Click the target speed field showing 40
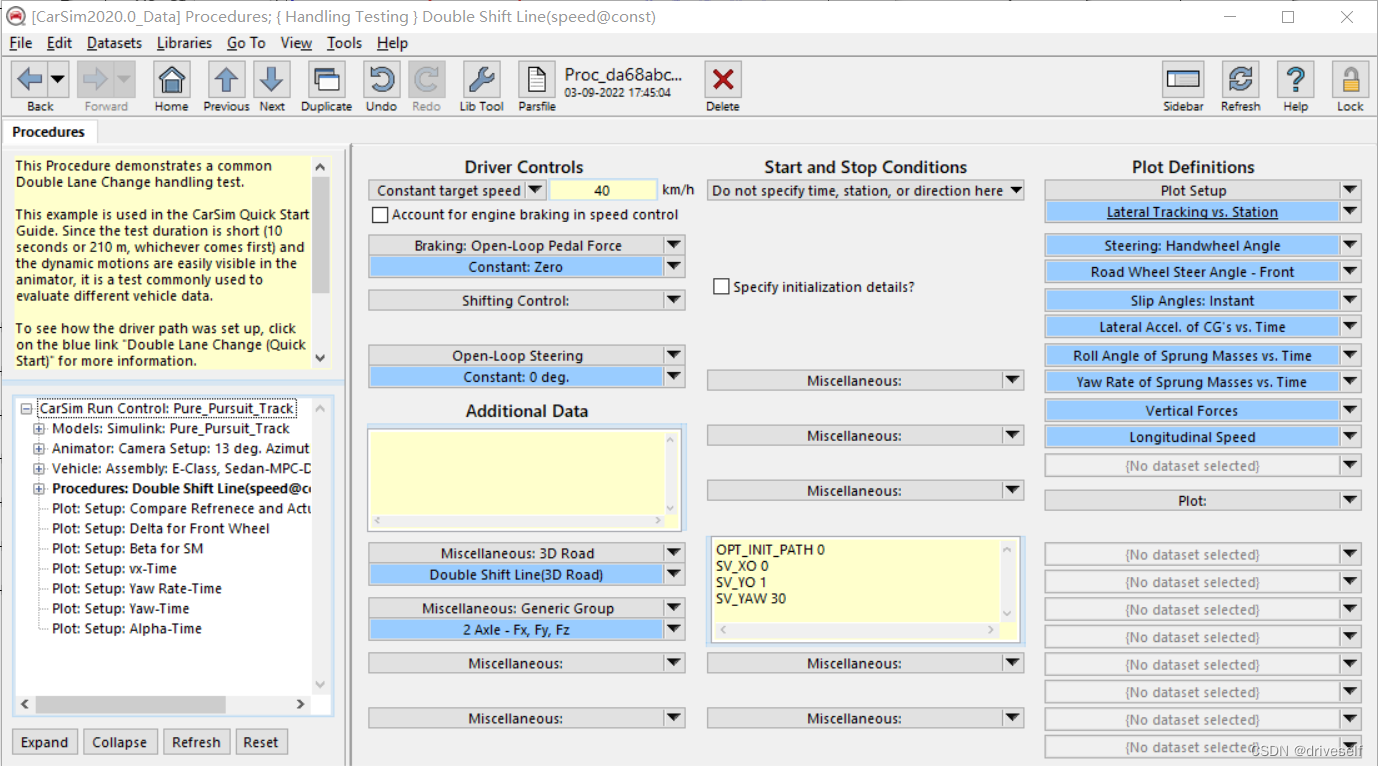Viewport: 1378px width, 766px height. click(602, 190)
